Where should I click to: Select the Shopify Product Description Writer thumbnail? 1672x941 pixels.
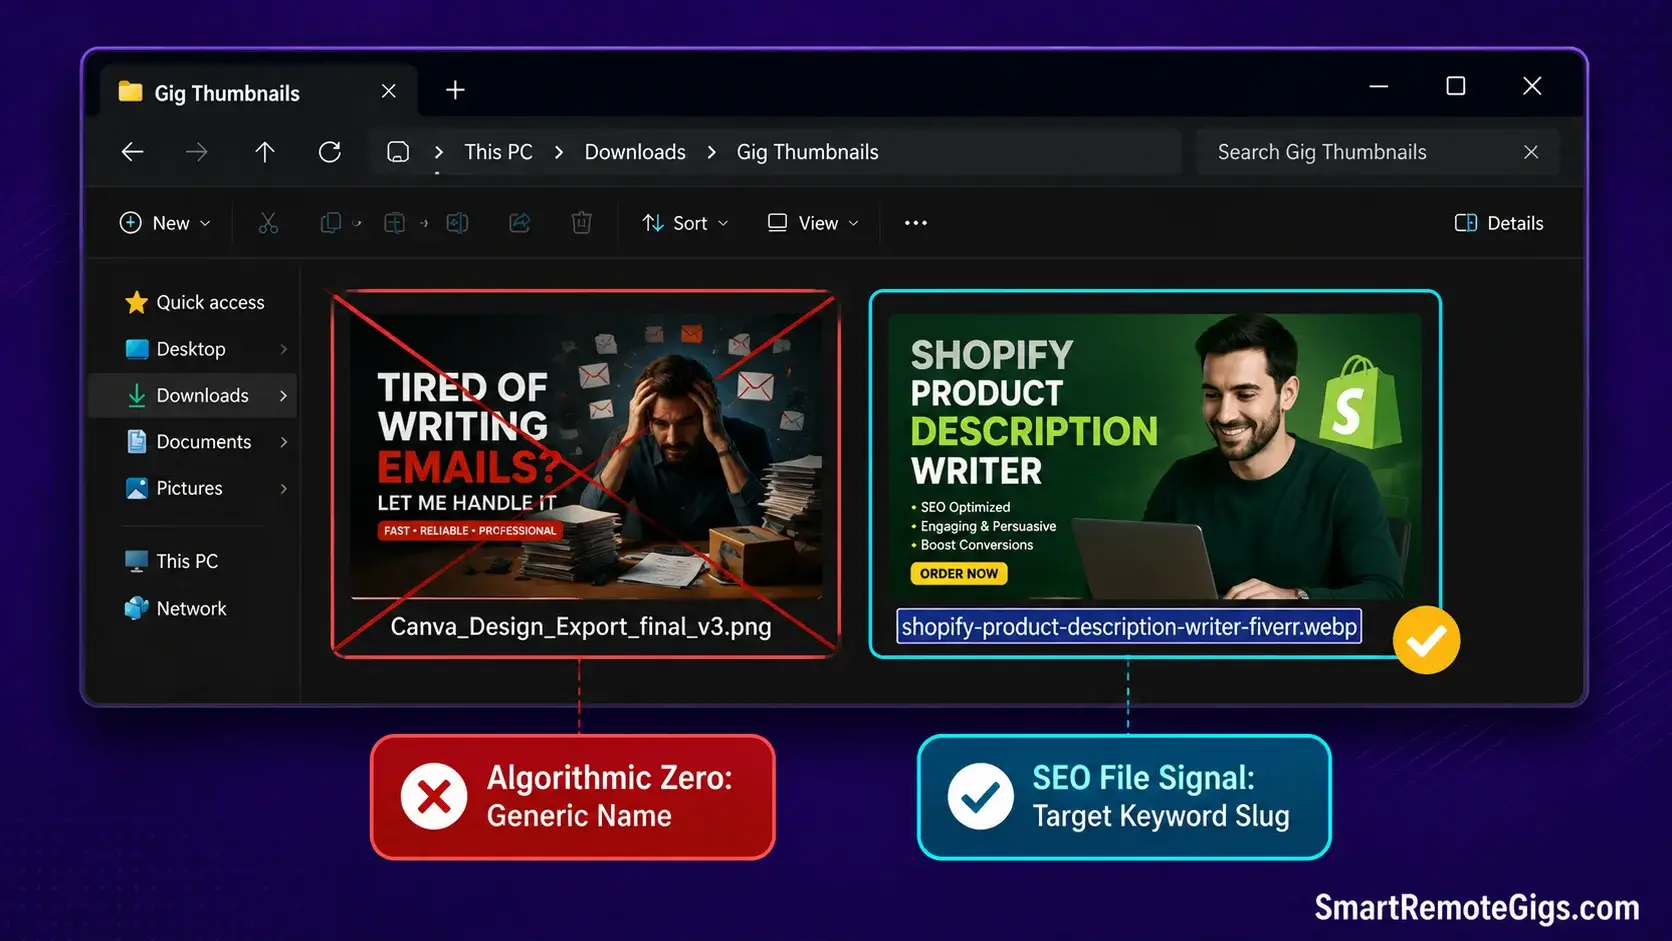tap(1155, 457)
